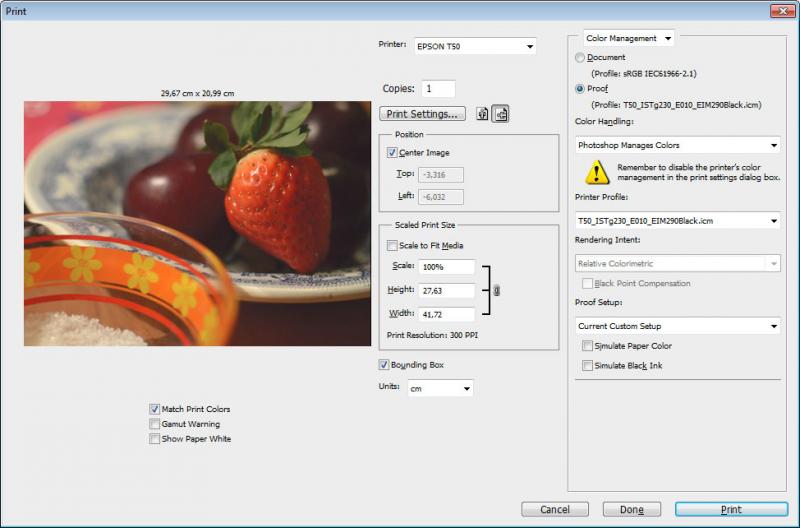This screenshot has height=528, width=800.
Task: Open the Units dropdown set to cm
Action: [440, 389]
